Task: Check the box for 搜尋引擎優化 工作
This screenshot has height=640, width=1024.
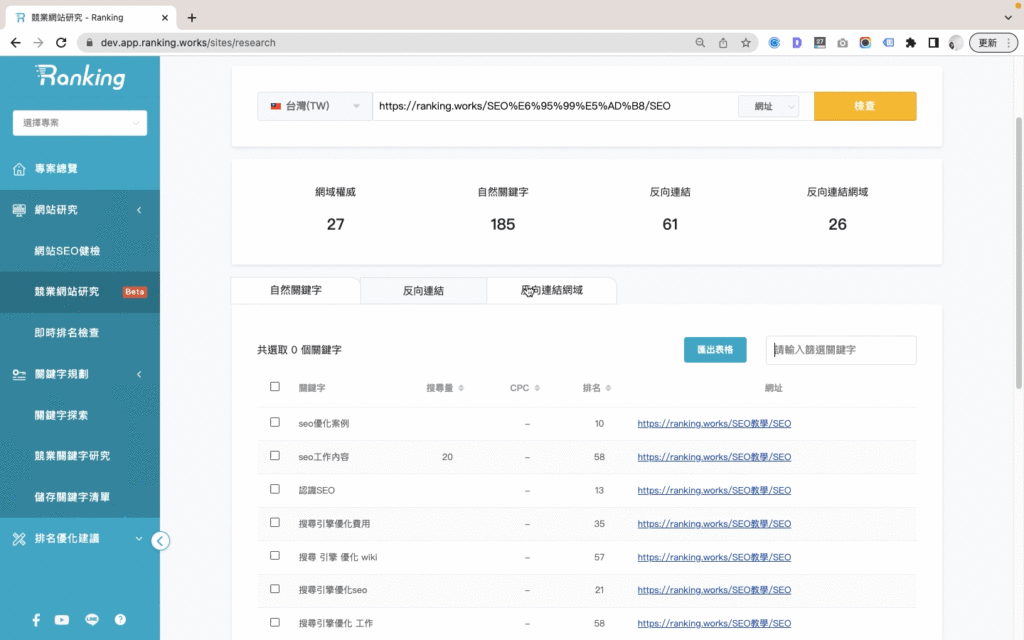Action: pyautogui.click(x=275, y=622)
